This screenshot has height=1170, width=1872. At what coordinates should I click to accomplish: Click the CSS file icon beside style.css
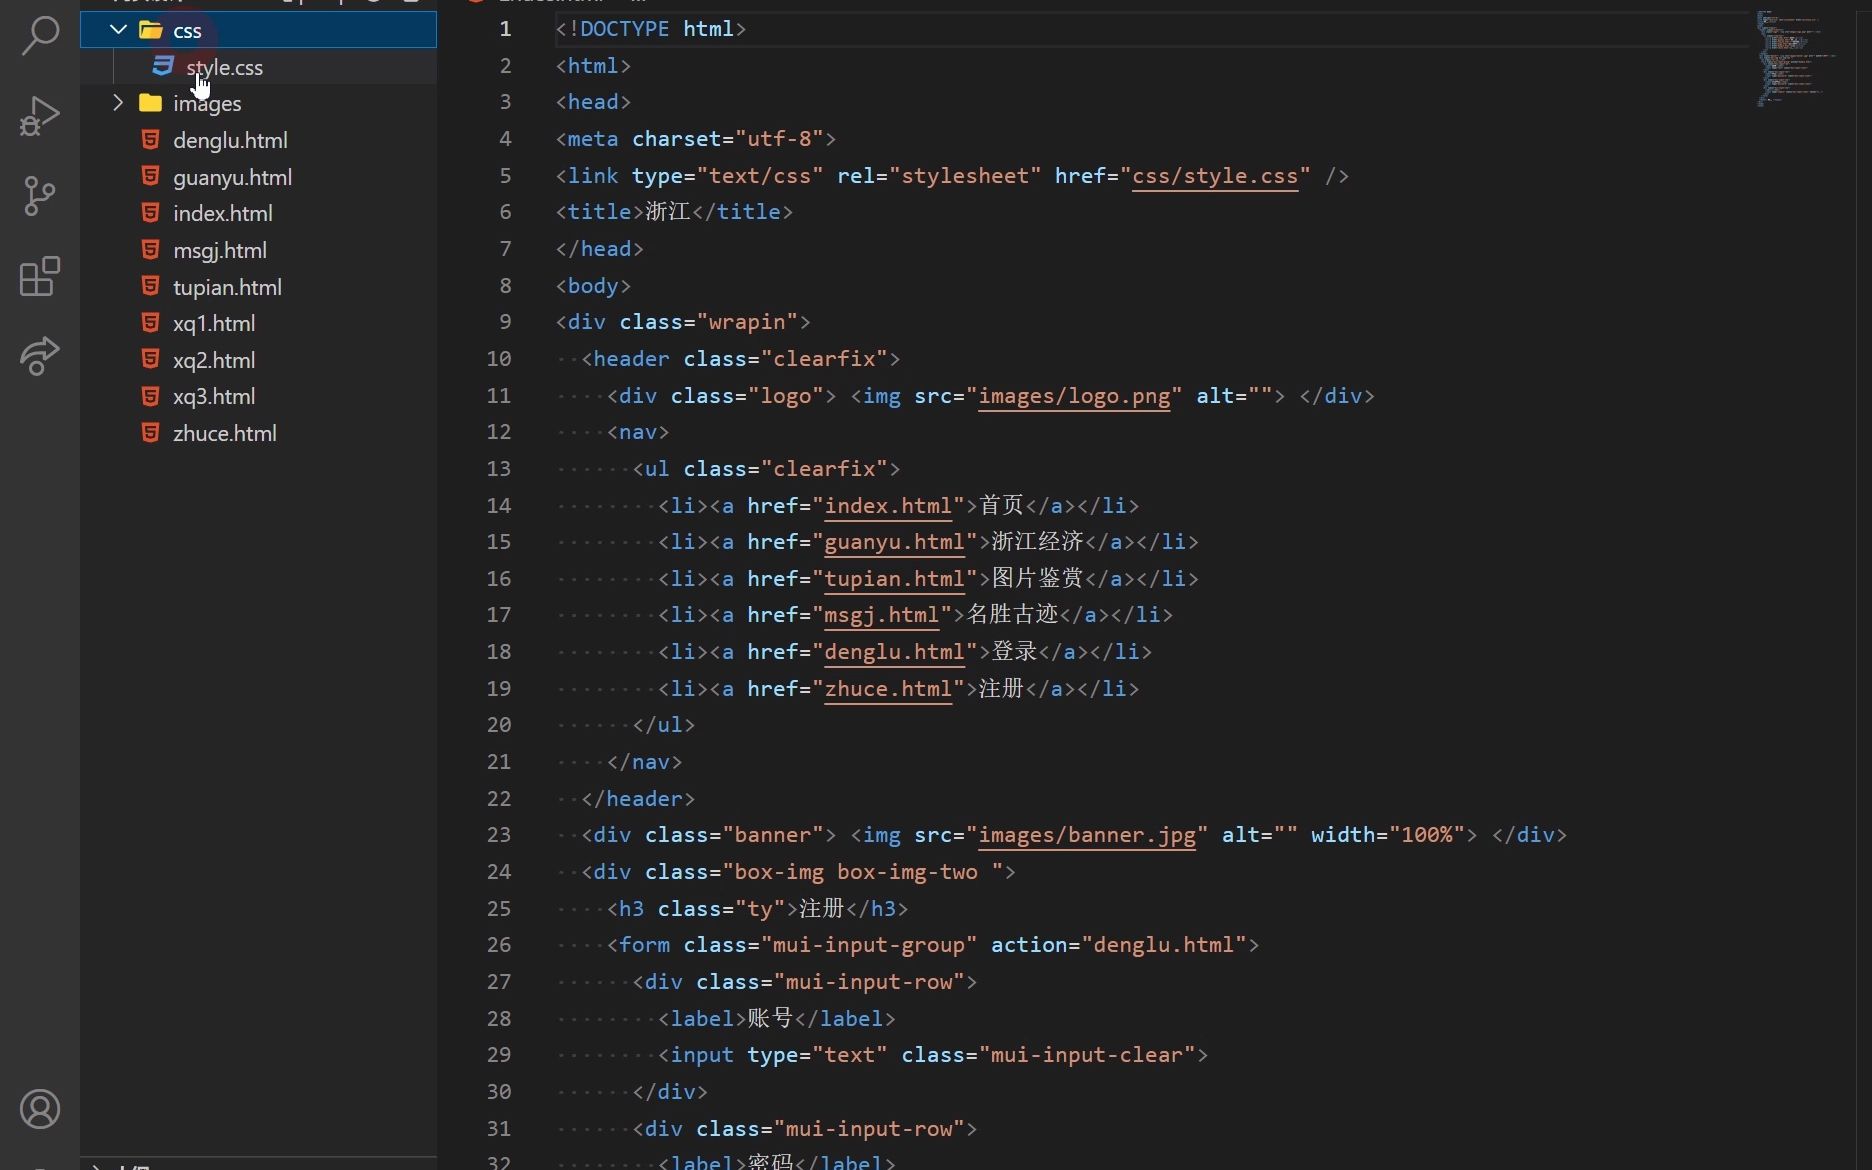pos(163,66)
